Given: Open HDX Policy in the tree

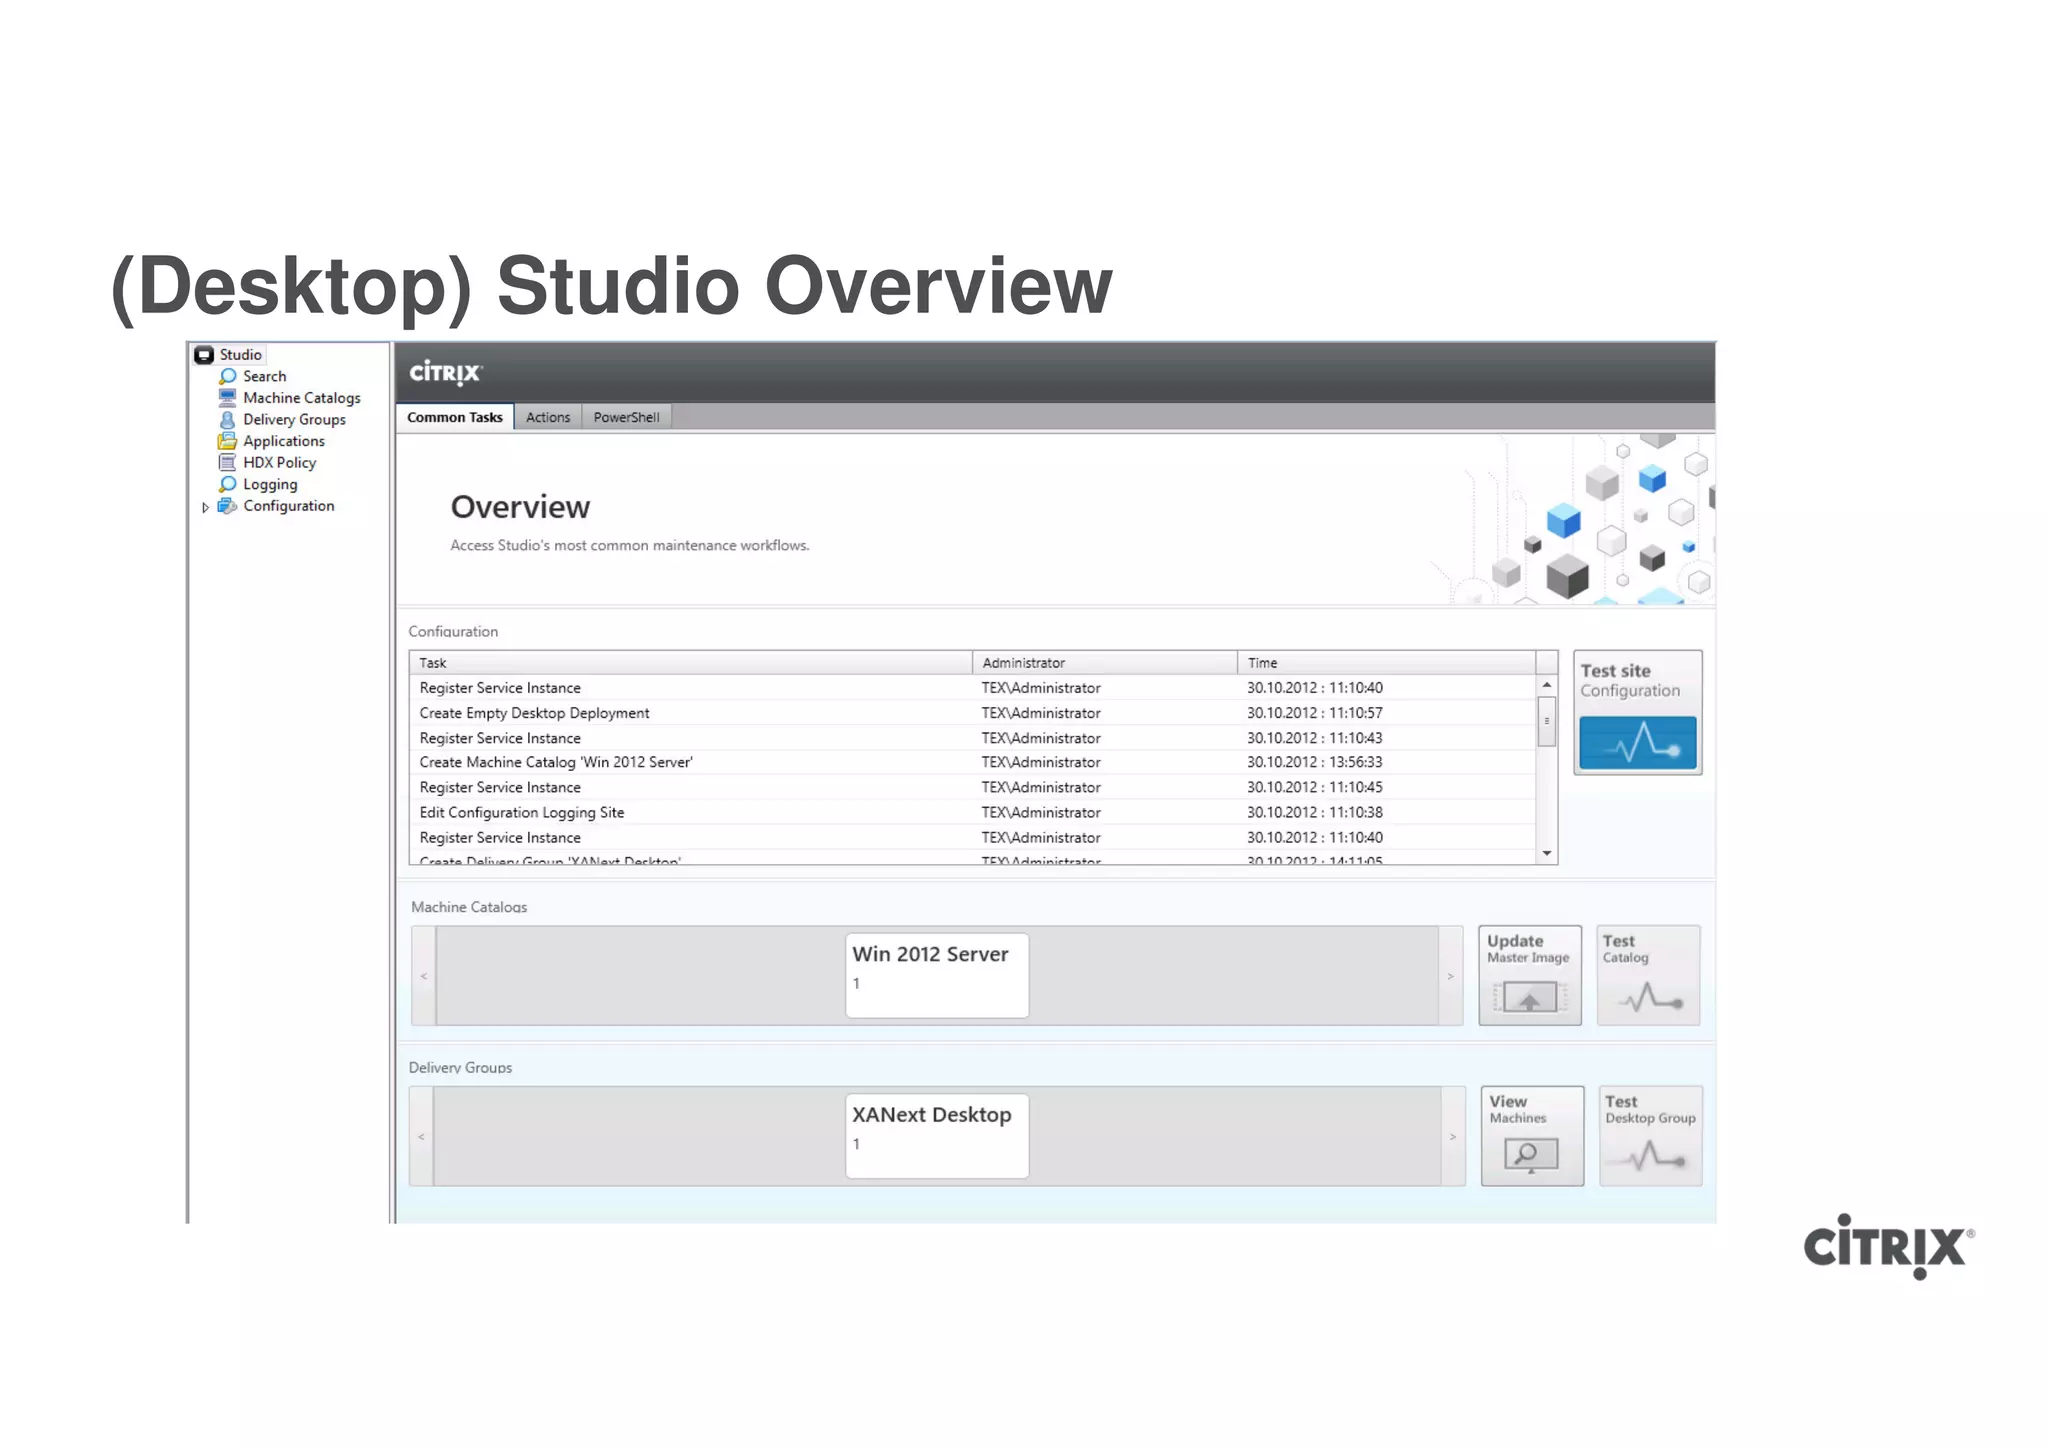Looking at the screenshot, I should (x=279, y=463).
